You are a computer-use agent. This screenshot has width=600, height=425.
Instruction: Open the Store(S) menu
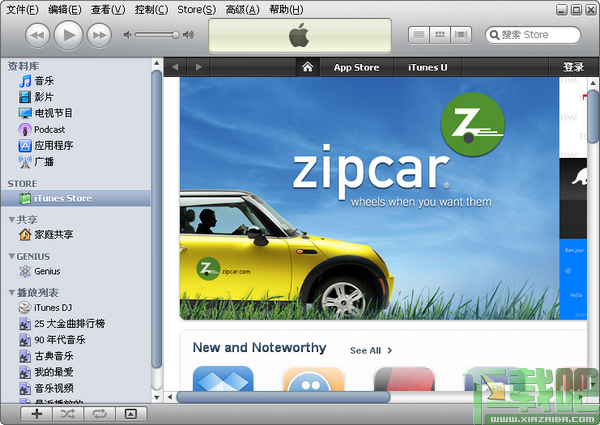coord(196,9)
